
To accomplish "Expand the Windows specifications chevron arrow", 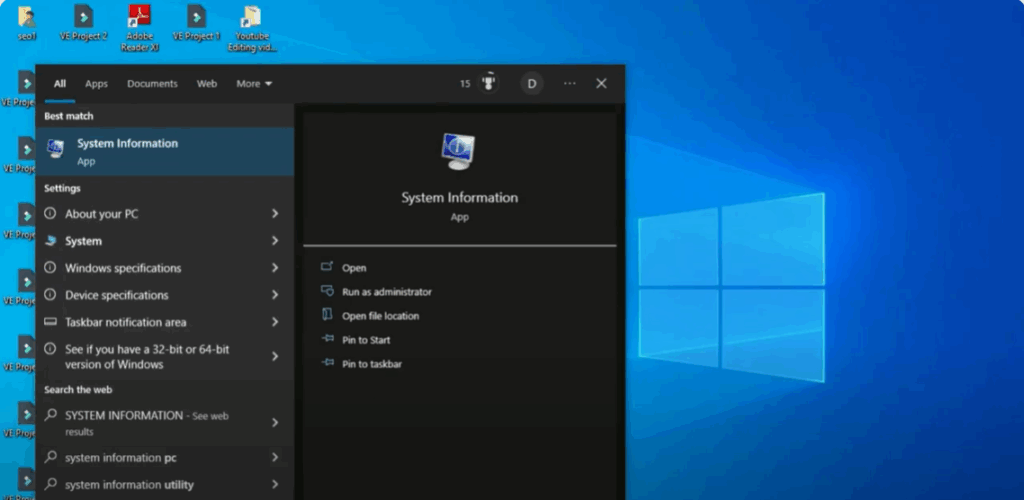I will 275,268.
